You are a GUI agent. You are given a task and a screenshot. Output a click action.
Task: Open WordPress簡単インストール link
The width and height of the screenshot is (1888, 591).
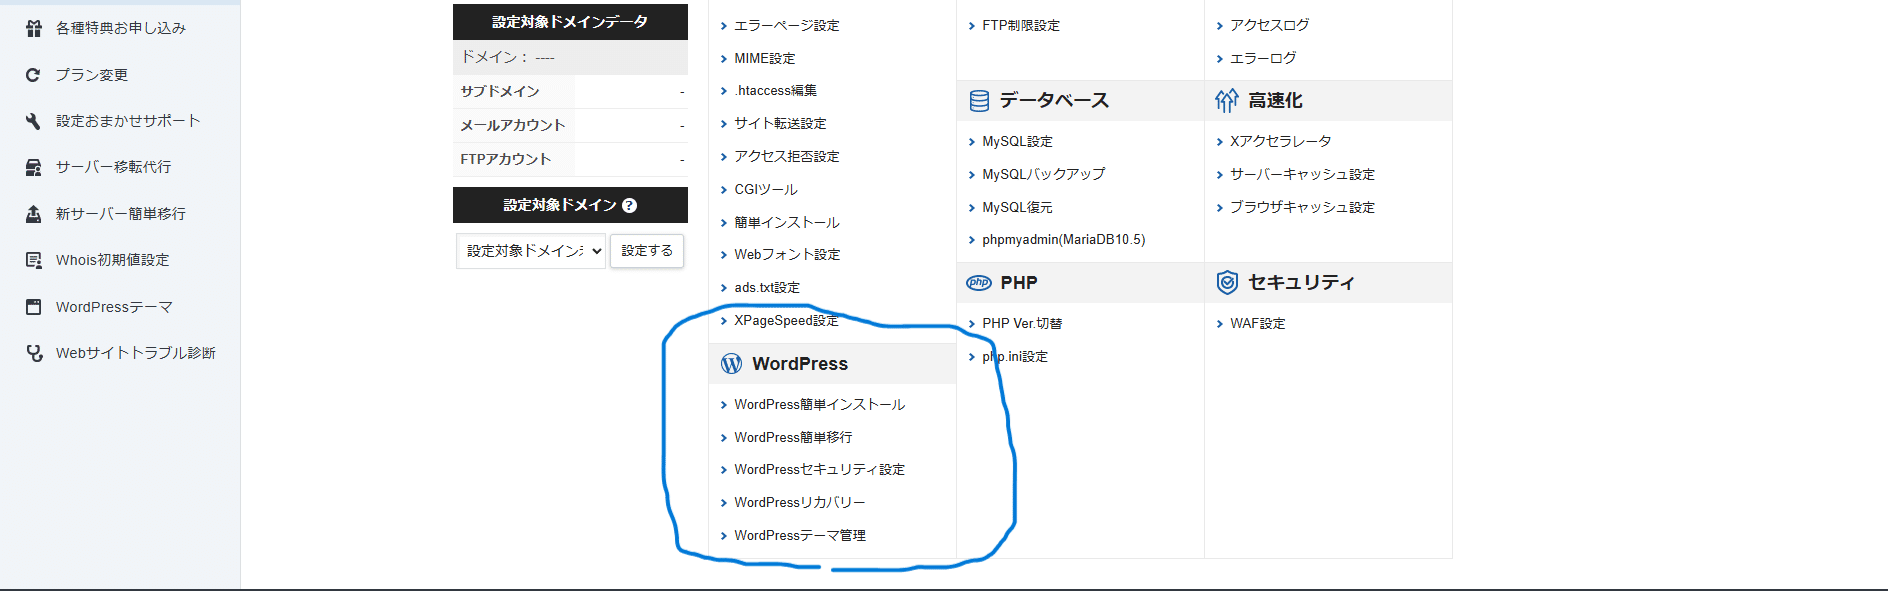click(820, 404)
